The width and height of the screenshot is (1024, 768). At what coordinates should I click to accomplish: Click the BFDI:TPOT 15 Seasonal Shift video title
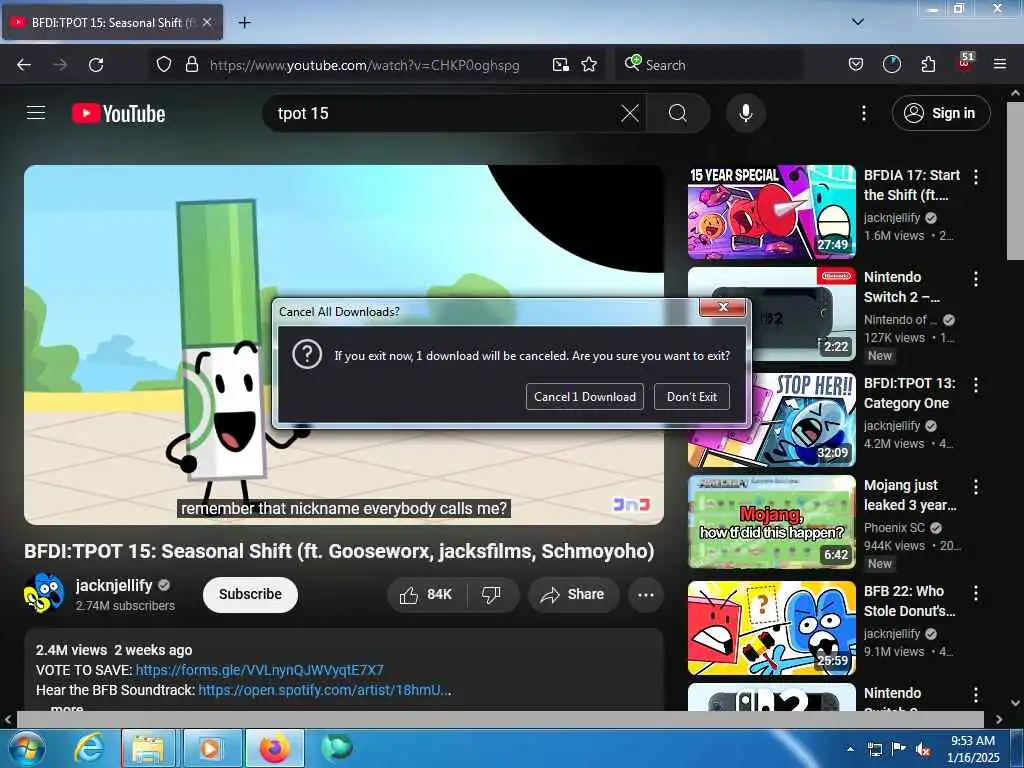click(x=339, y=551)
